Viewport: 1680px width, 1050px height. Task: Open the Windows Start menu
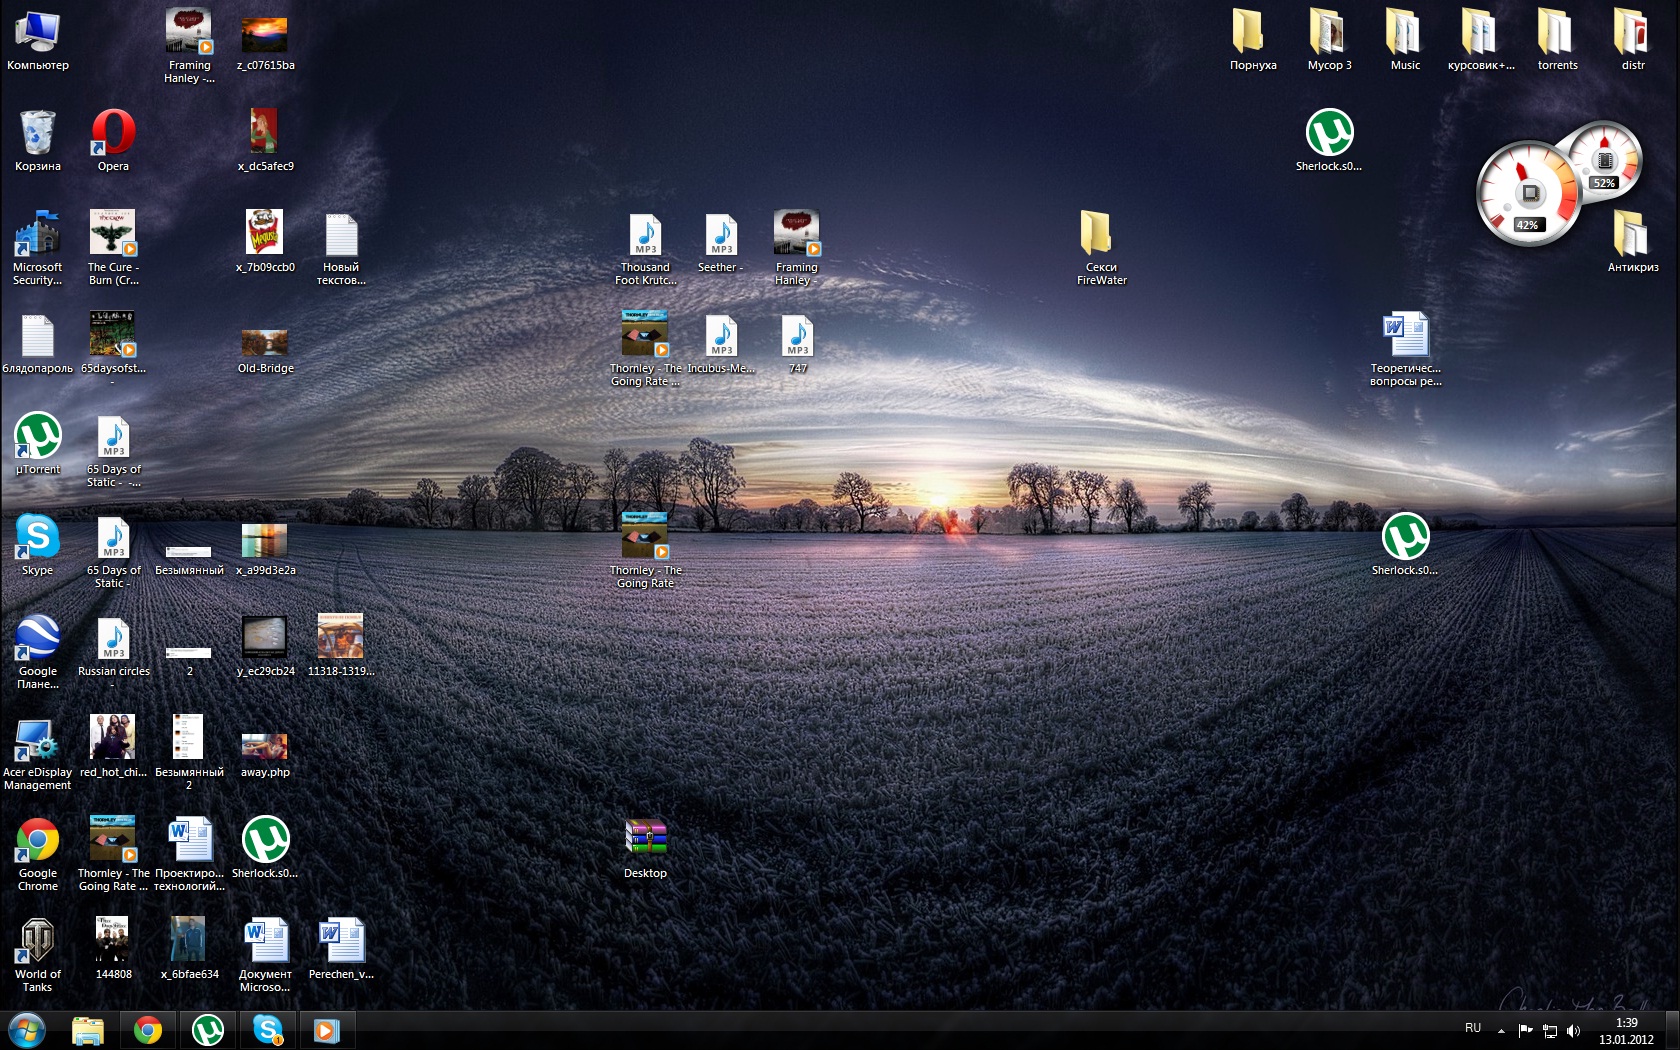tap(27, 1030)
